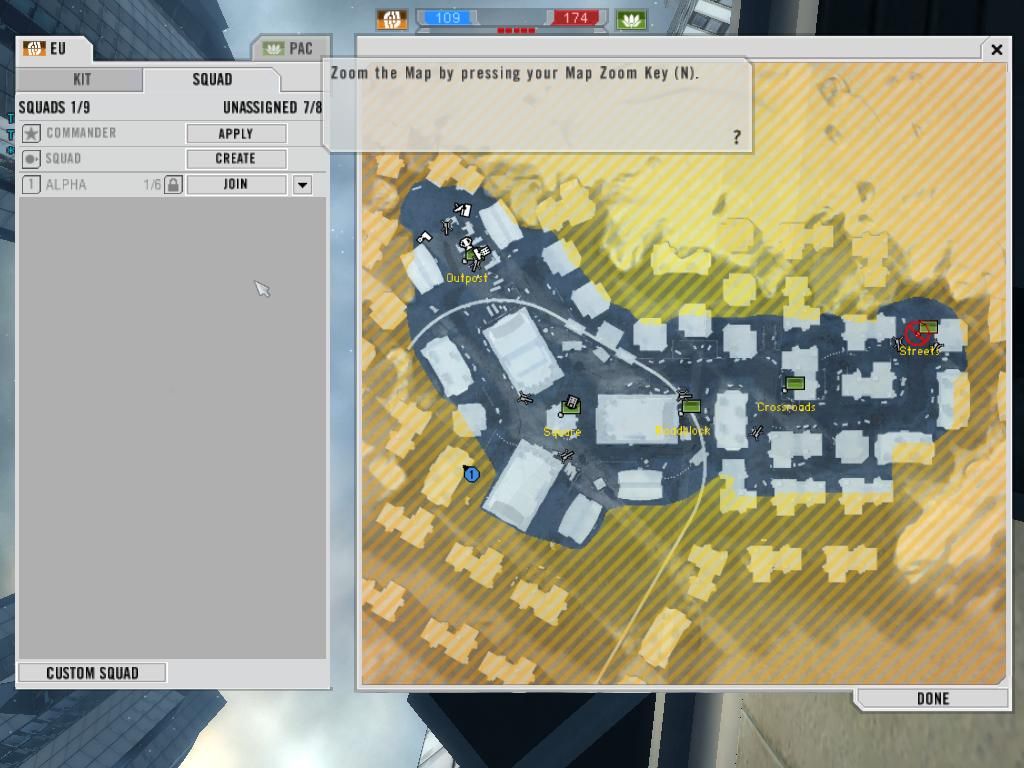This screenshot has height=768, width=1024.
Task: Join the Alpha squad
Action: 236,184
